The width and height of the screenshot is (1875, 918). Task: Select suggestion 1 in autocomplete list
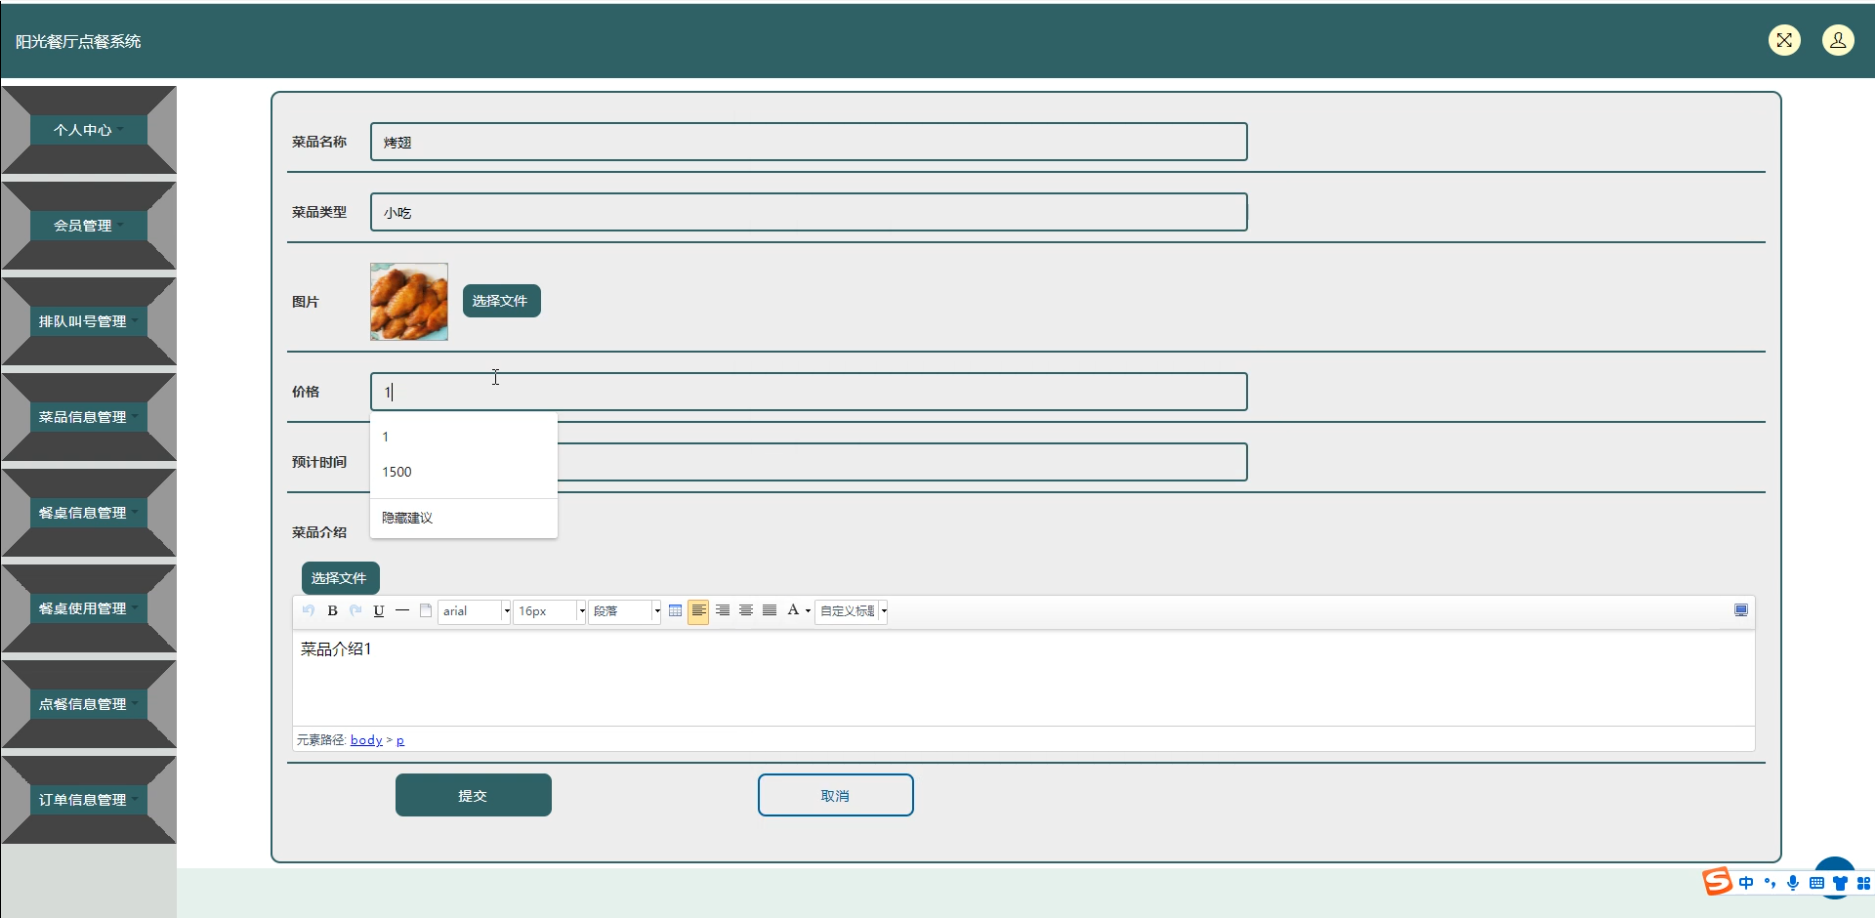click(463, 437)
